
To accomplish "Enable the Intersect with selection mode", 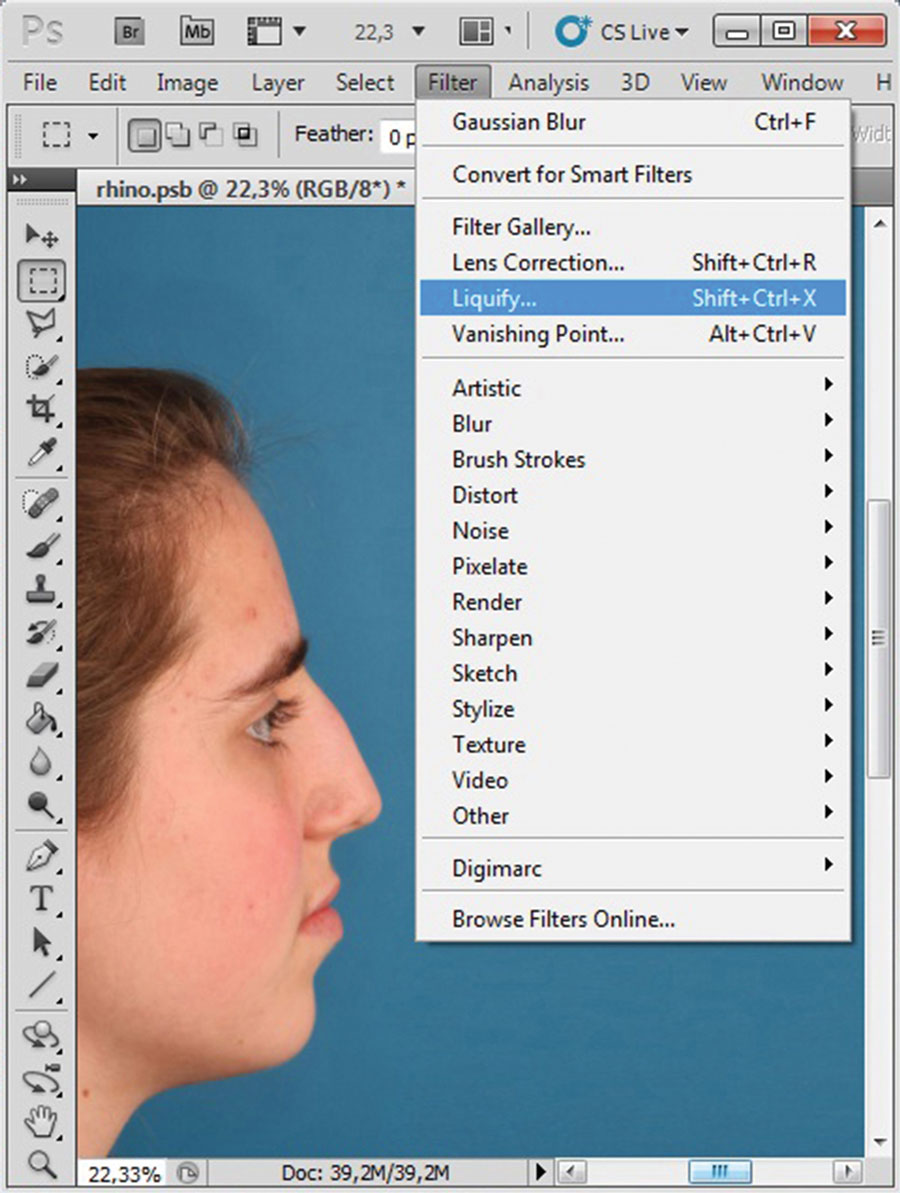I will click(243, 134).
